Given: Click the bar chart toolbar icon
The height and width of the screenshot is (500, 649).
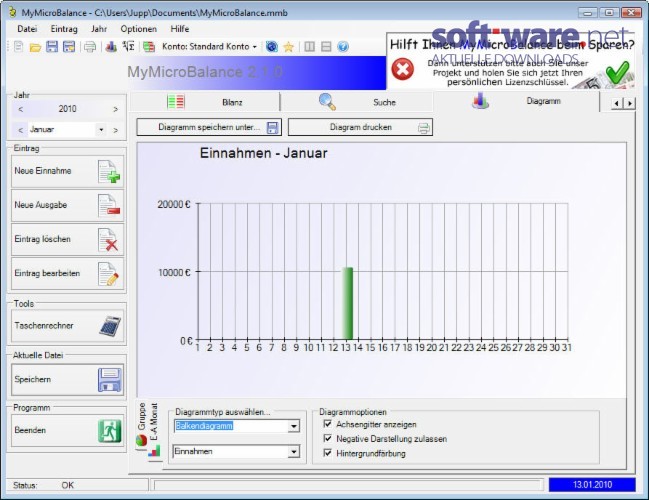Looking at the screenshot, I should (x=111, y=46).
